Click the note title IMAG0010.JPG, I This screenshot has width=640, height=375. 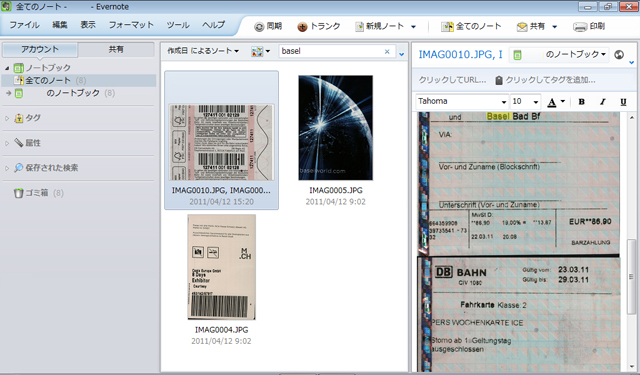click(x=460, y=54)
